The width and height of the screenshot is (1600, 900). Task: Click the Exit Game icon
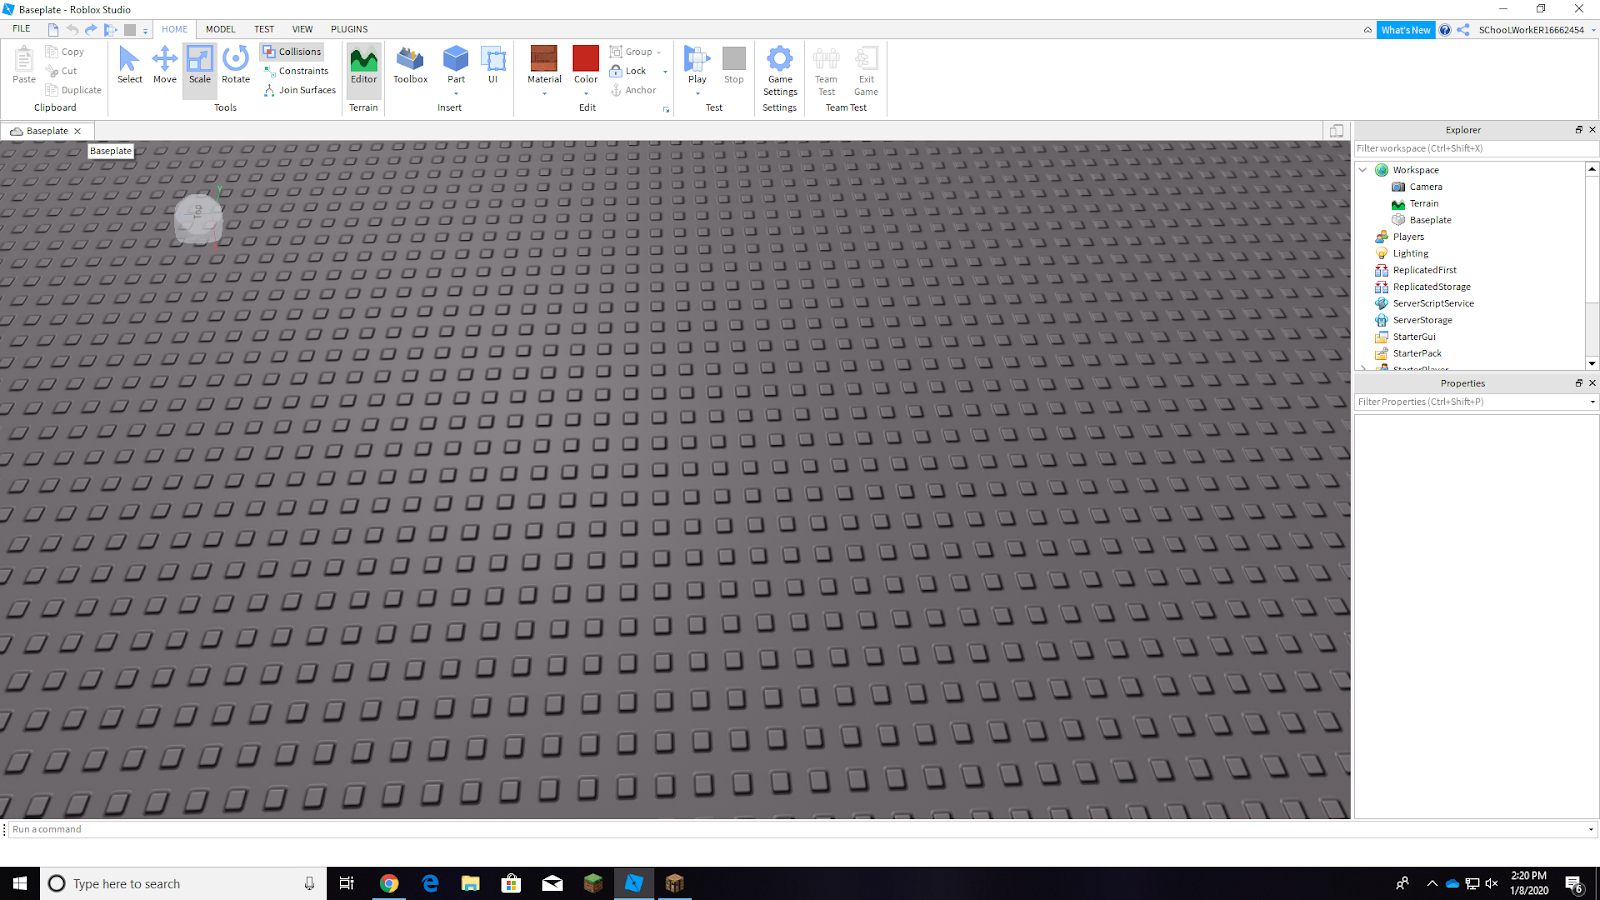point(866,70)
